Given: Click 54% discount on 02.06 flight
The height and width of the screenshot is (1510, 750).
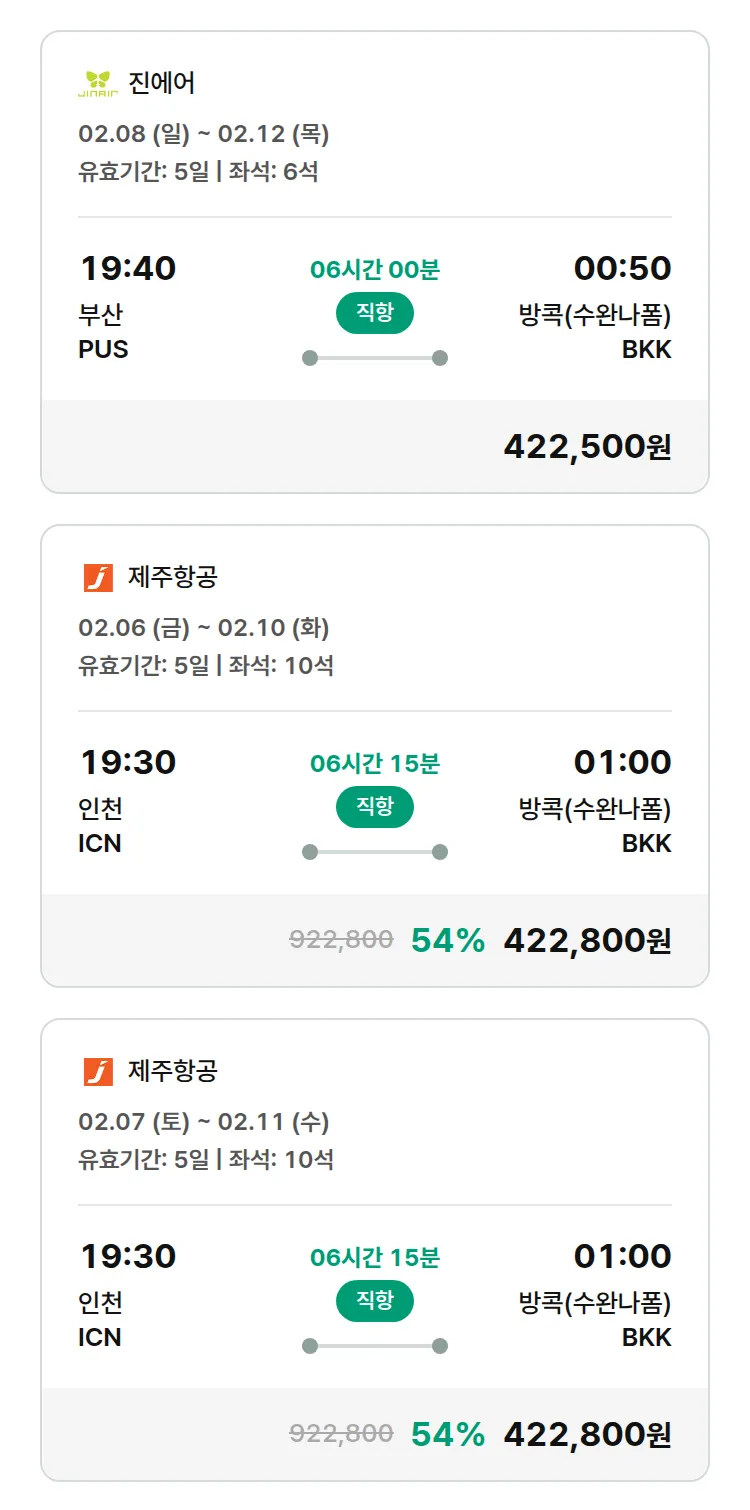Looking at the screenshot, I should 447,940.
